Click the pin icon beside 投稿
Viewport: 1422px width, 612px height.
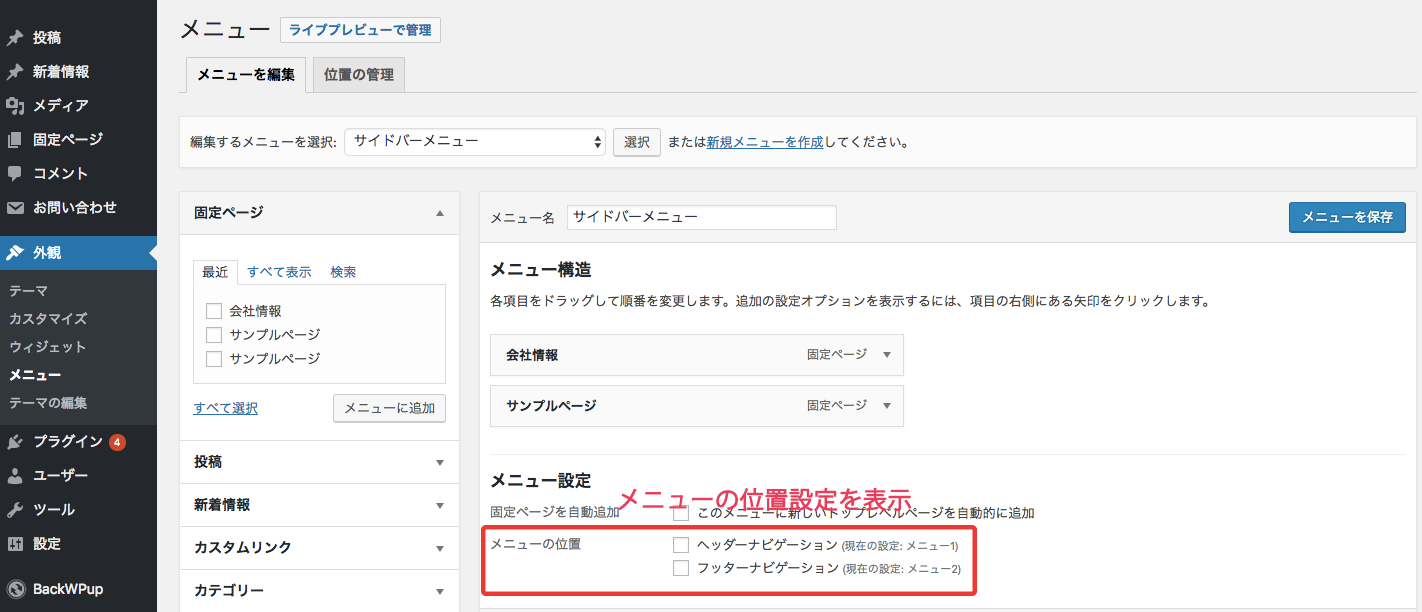click(x=15, y=38)
